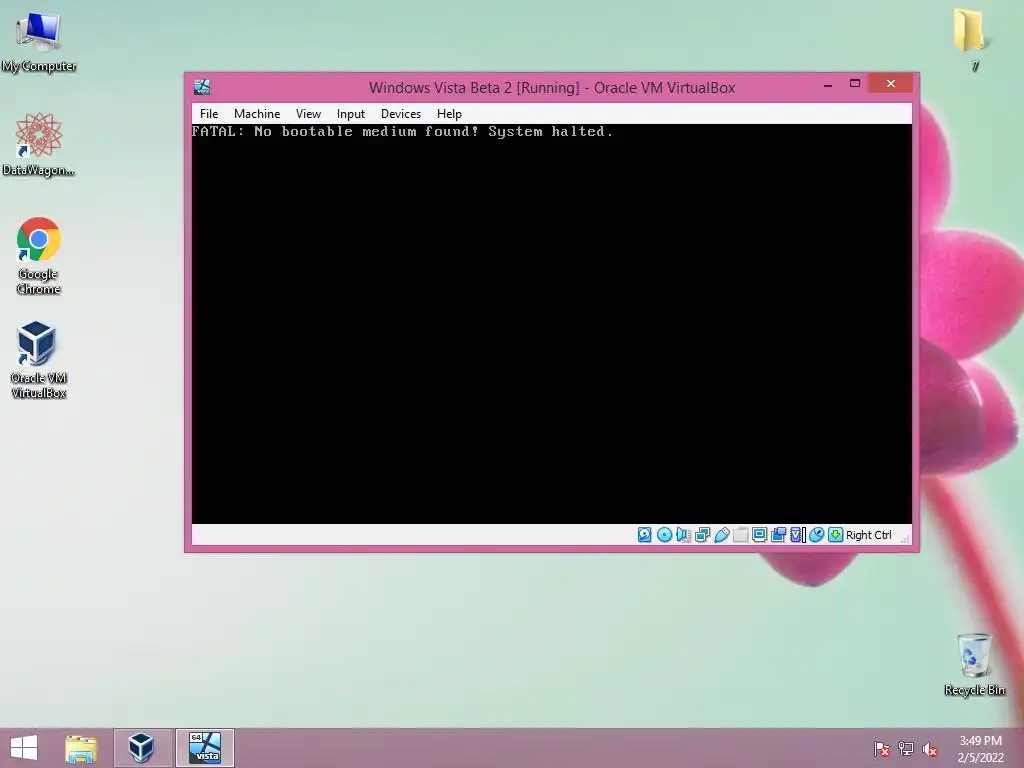Click the optical disk indicator in status bar
1024x768 pixels.
coord(664,535)
